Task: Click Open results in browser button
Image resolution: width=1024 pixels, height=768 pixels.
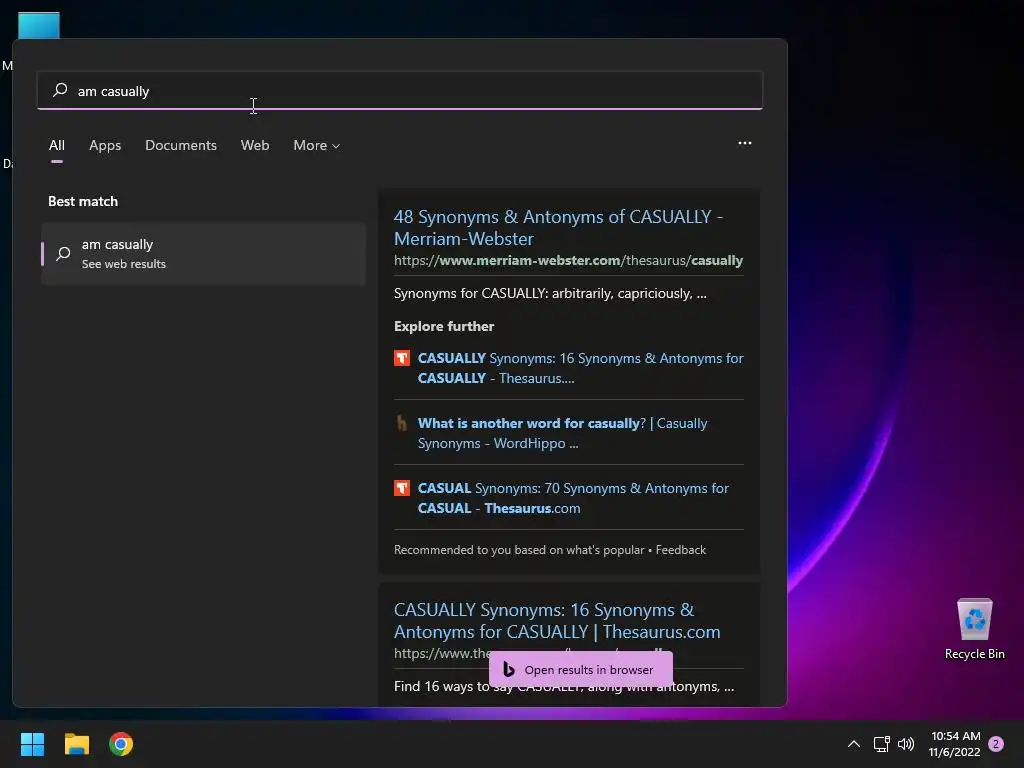Action: [581, 669]
